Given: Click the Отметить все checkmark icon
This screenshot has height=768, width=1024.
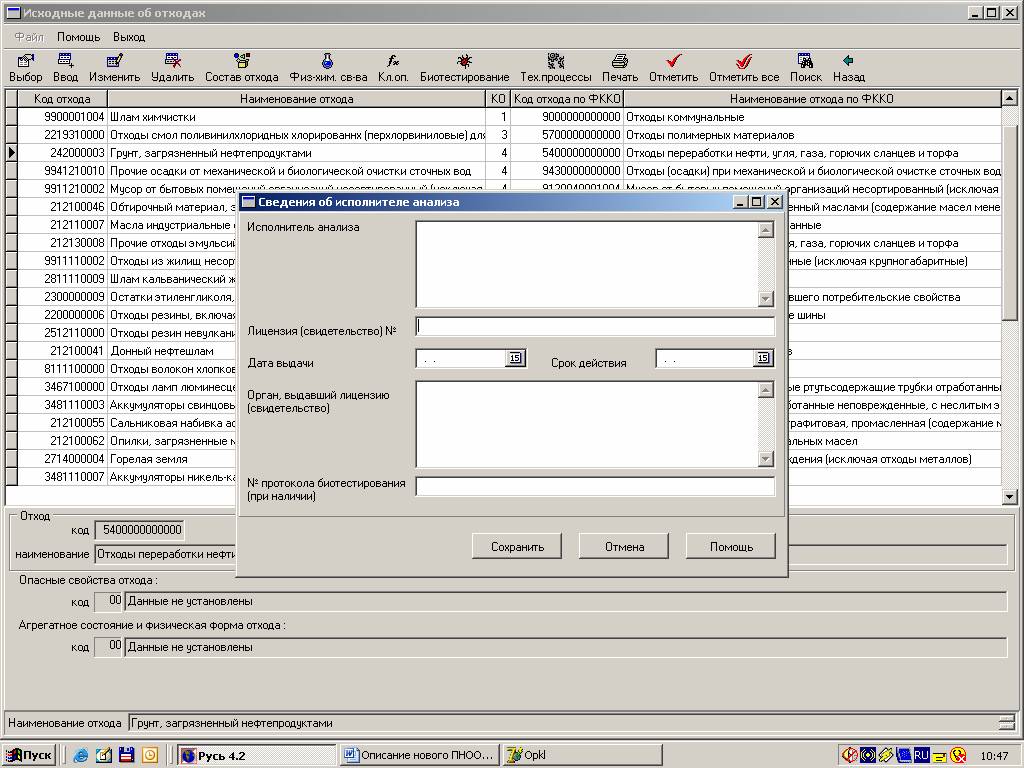Looking at the screenshot, I should coord(743,62).
